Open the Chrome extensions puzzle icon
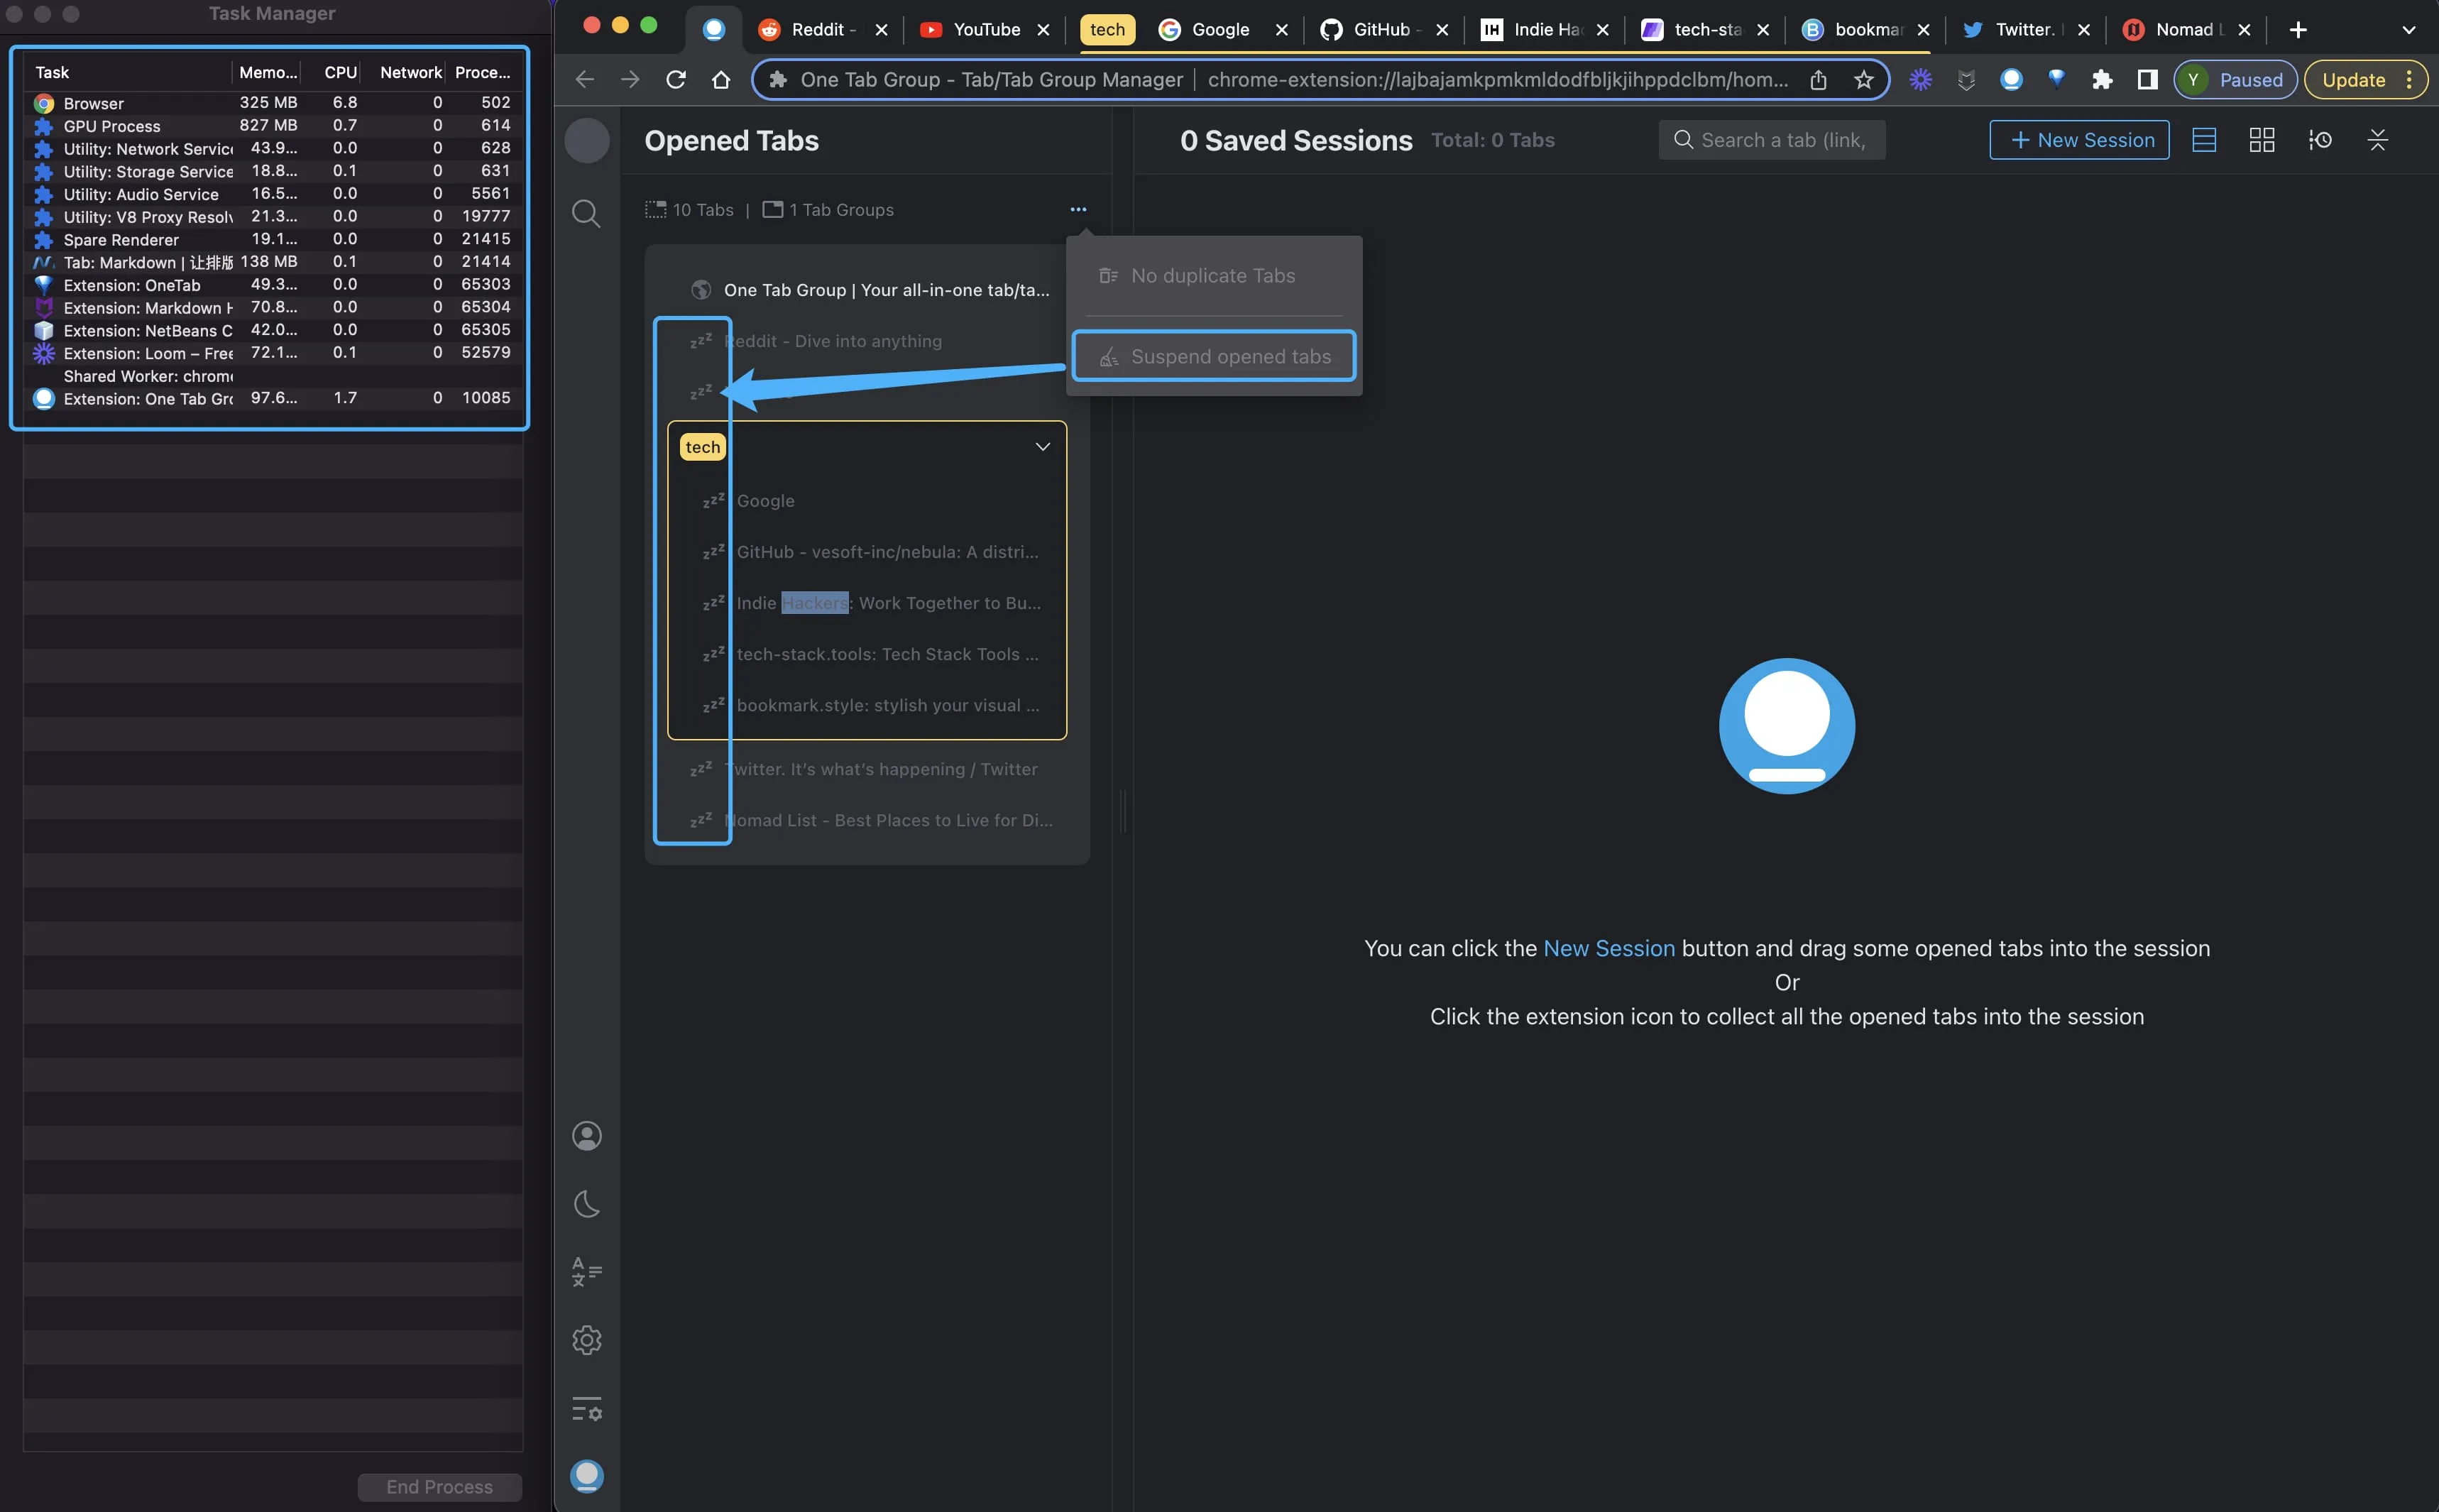The image size is (2439, 1512). click(x=2102, y=80)
